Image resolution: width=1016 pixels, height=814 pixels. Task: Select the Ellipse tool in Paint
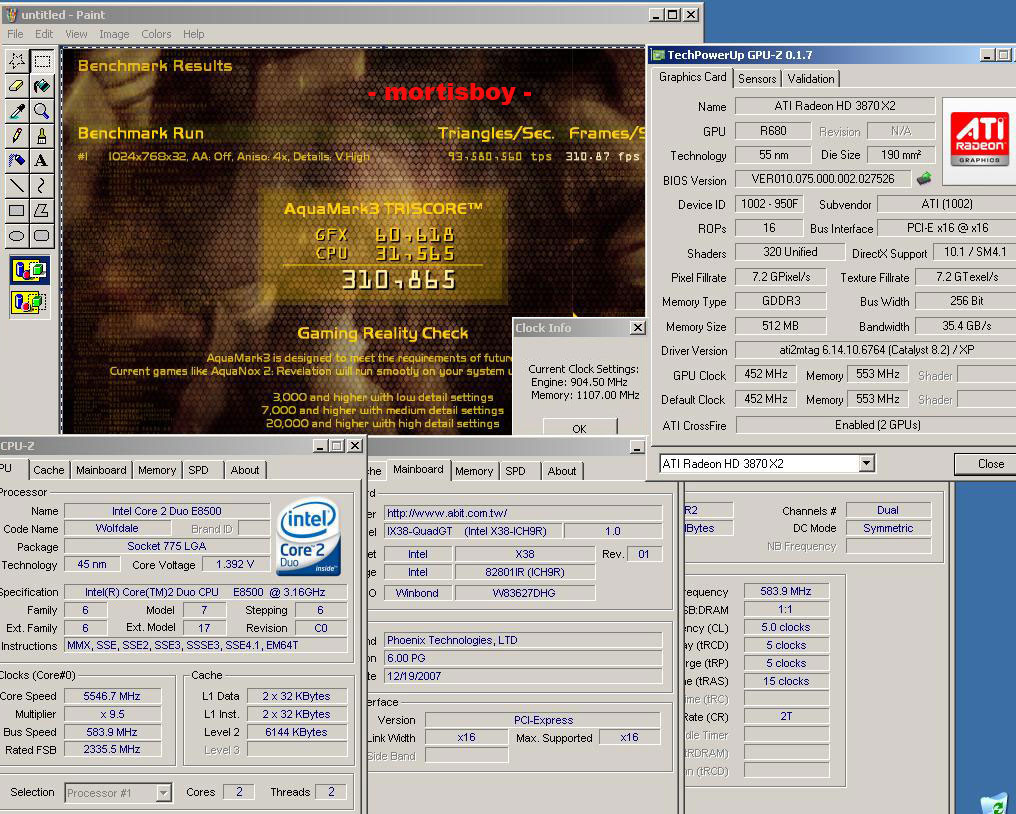tap(17, 235)
